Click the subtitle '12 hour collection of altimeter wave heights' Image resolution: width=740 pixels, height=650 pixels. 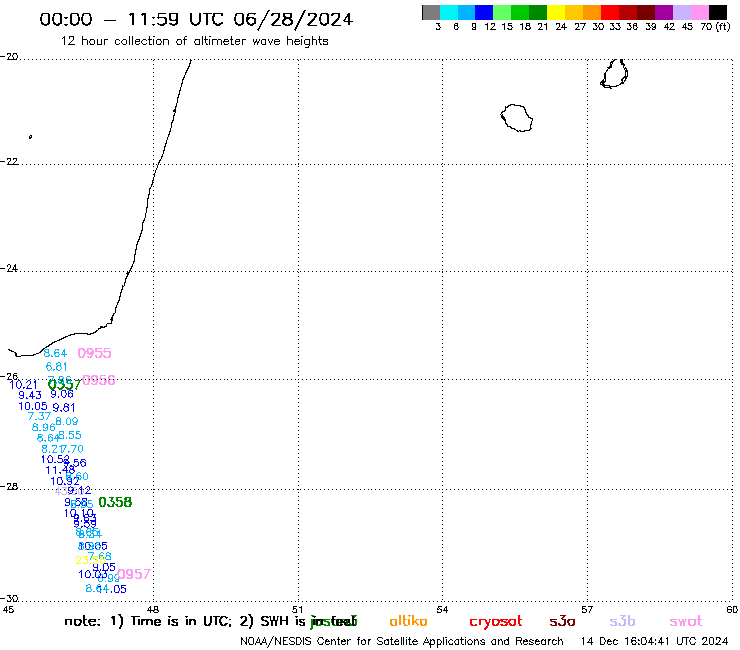click(x=194, y=41)
